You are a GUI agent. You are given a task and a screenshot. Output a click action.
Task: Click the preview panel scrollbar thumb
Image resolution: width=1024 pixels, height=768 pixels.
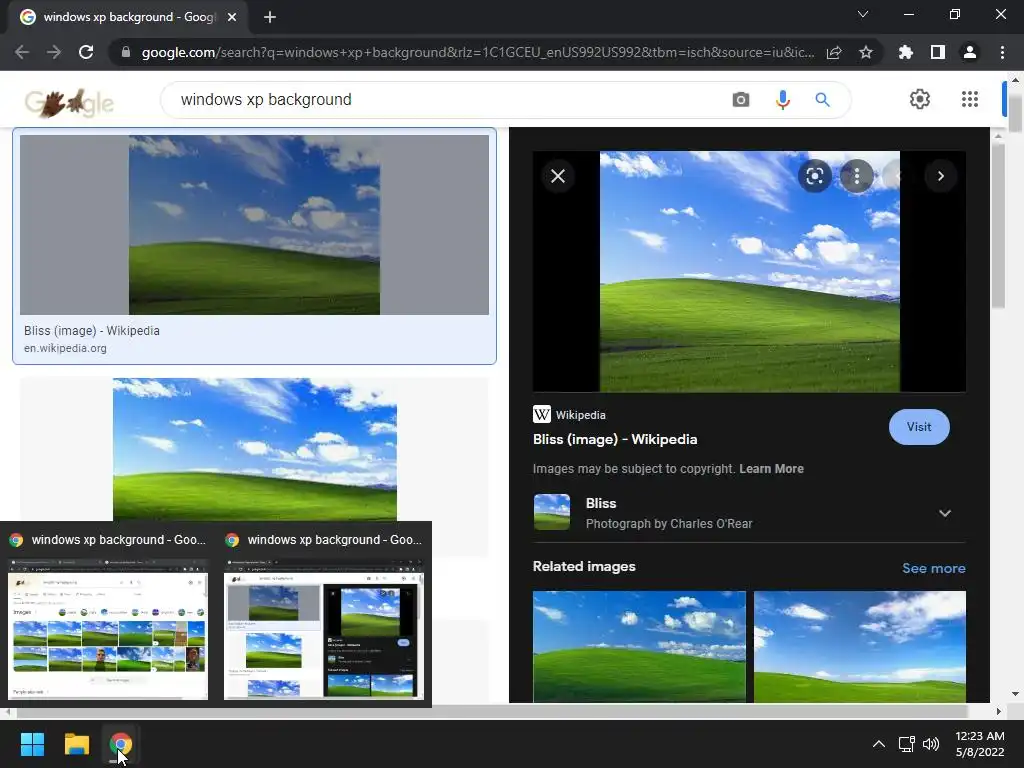click(999, 225)
